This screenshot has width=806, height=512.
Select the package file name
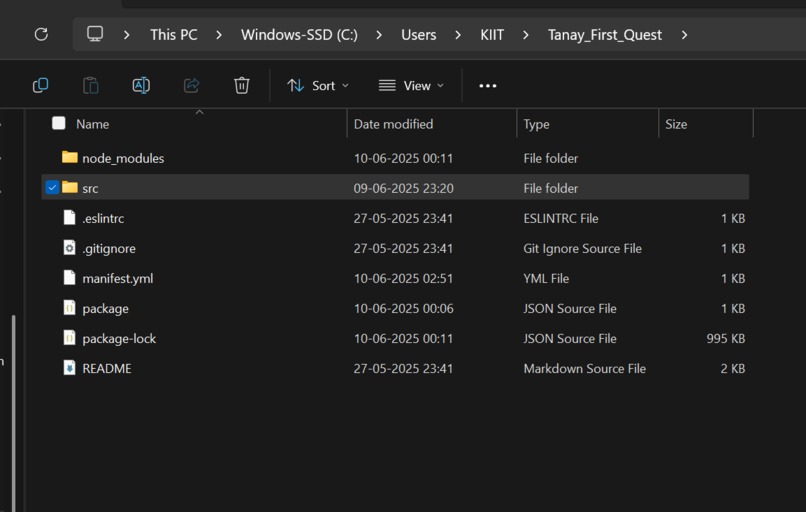[x=105, y=309]
